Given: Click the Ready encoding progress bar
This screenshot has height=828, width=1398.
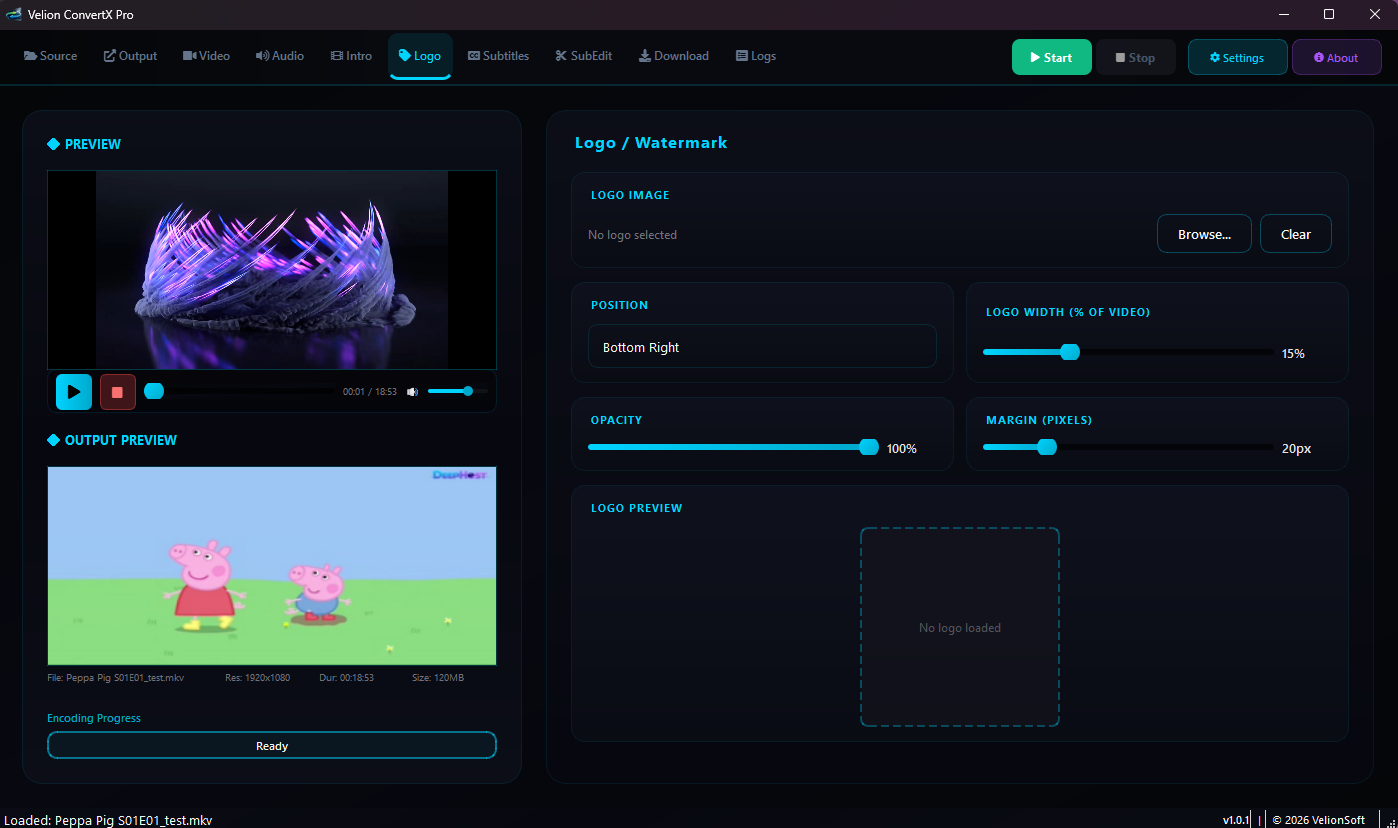Looking at the screenshot, I should click(272, 746).
